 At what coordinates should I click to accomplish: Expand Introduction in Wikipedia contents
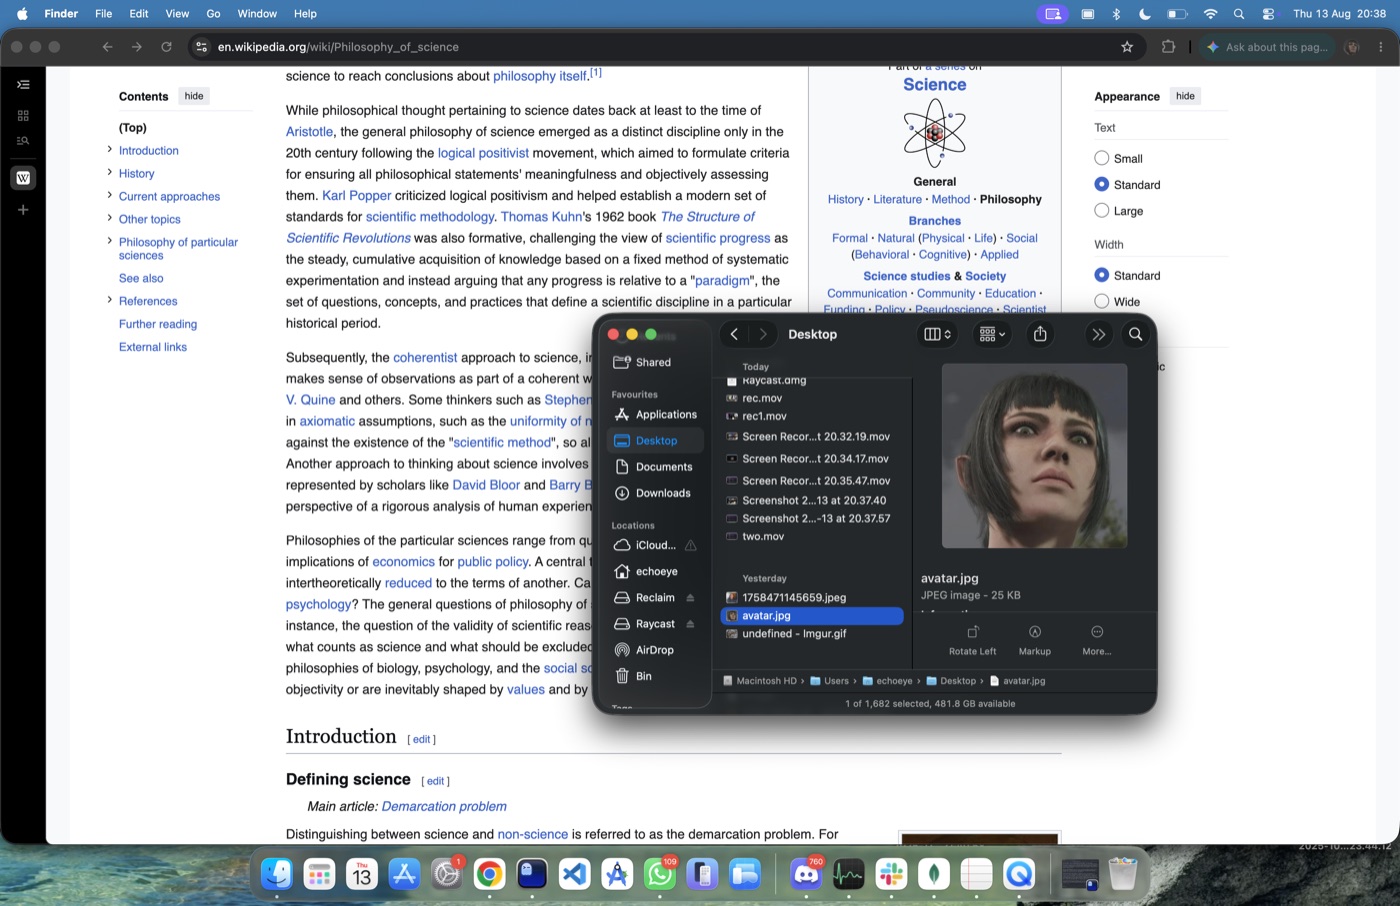pyautogui.click(x=109, y=150)
